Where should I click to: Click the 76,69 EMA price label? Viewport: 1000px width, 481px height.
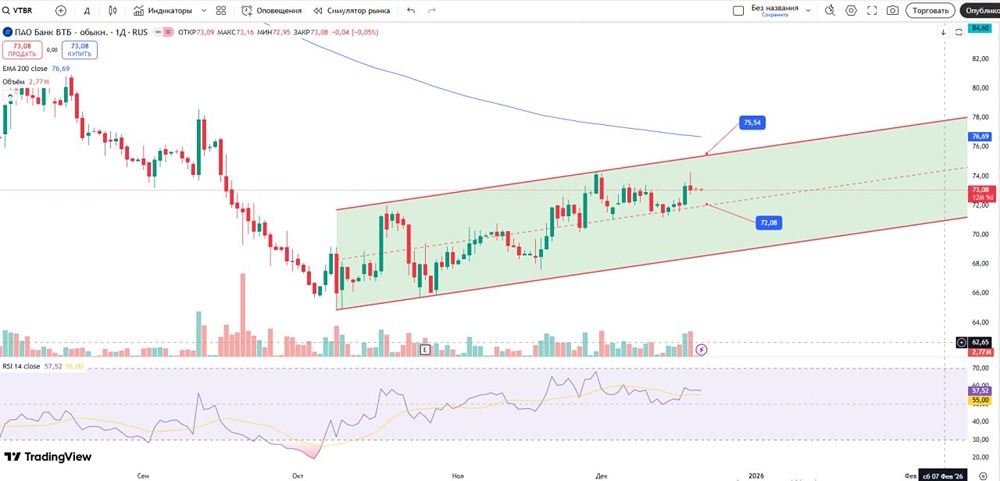click(x=980, y=137)
